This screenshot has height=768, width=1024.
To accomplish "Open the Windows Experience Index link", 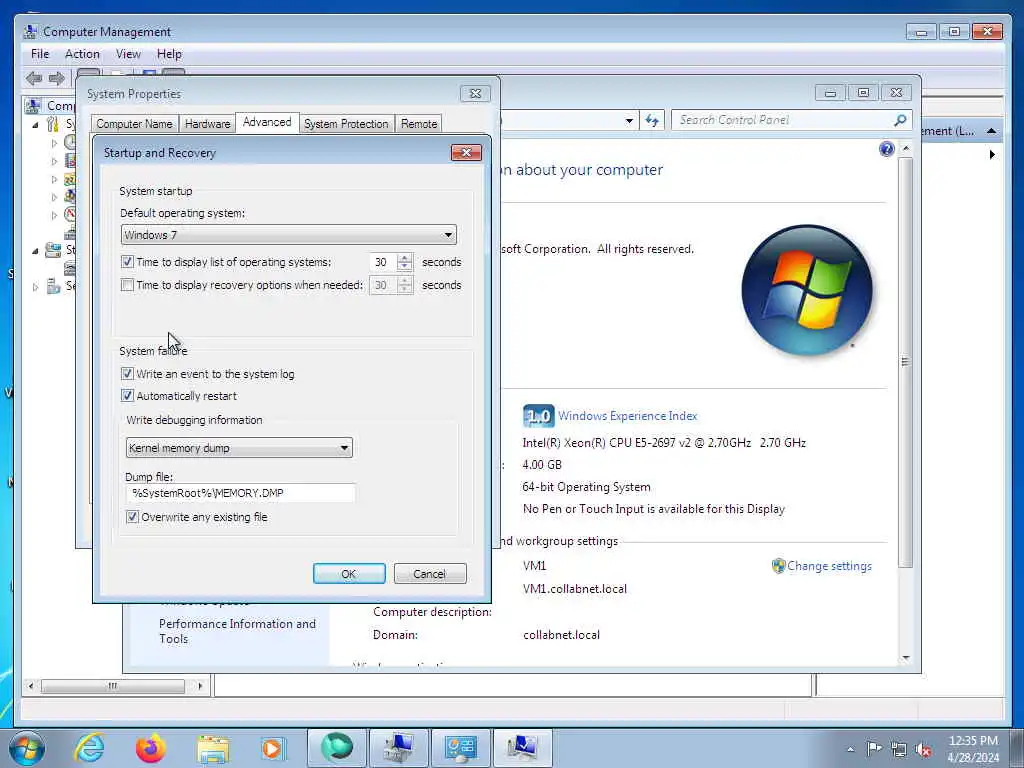I will point(628,416).
